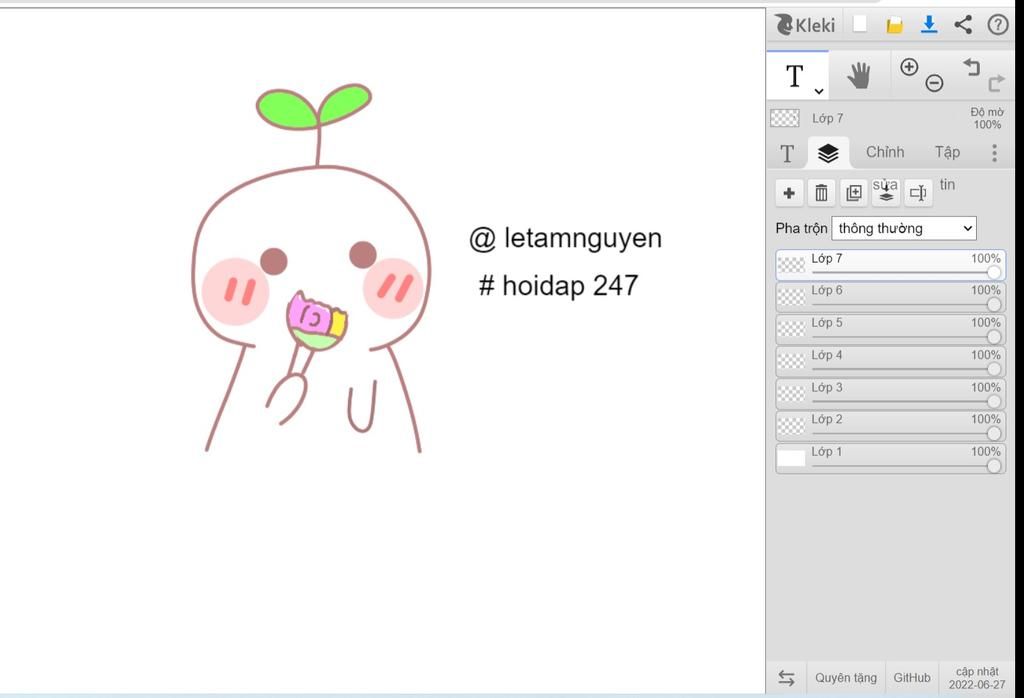Image resolution: width=1024 pixels, height=698 pixels.
Task: Click the undo arrow icon
Action: (971, 67)
